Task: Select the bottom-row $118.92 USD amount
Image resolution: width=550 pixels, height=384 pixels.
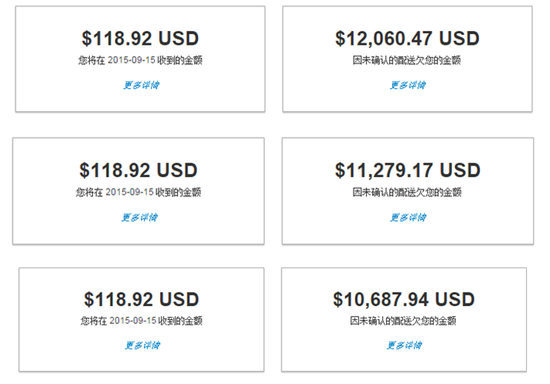Action: pos(142,299)
